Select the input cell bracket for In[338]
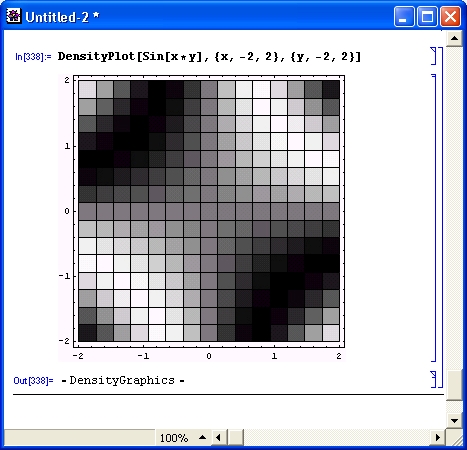The image size is (467, 450). click(433, 56)
